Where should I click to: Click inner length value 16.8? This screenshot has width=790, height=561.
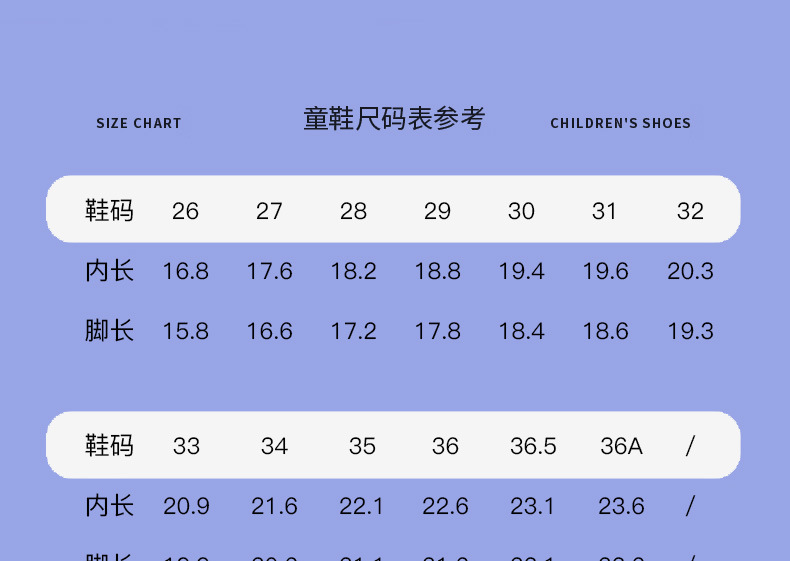(x=185, y=271)
